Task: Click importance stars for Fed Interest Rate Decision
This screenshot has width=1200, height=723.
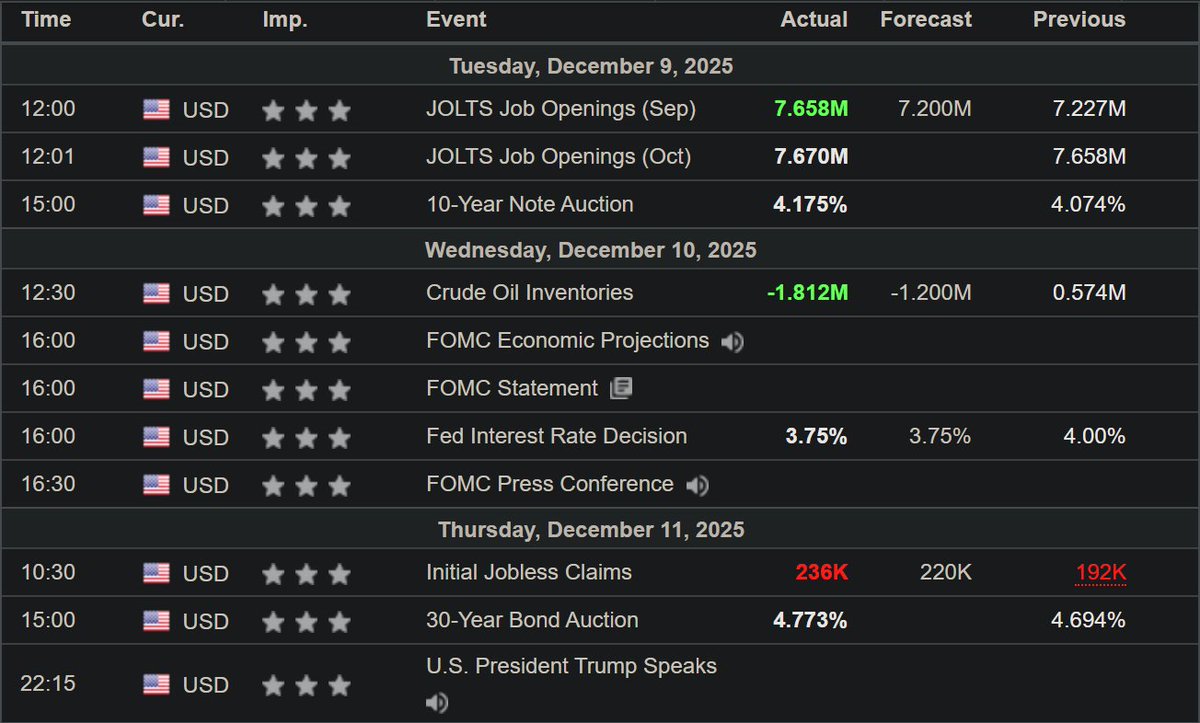Action: point(306,438)
